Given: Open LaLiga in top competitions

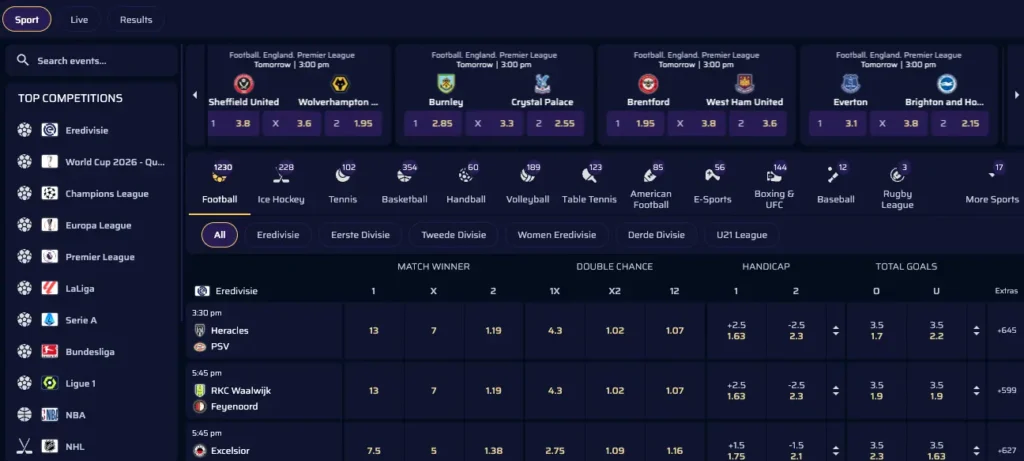Looking at the screenshot, I should (91, 289).
